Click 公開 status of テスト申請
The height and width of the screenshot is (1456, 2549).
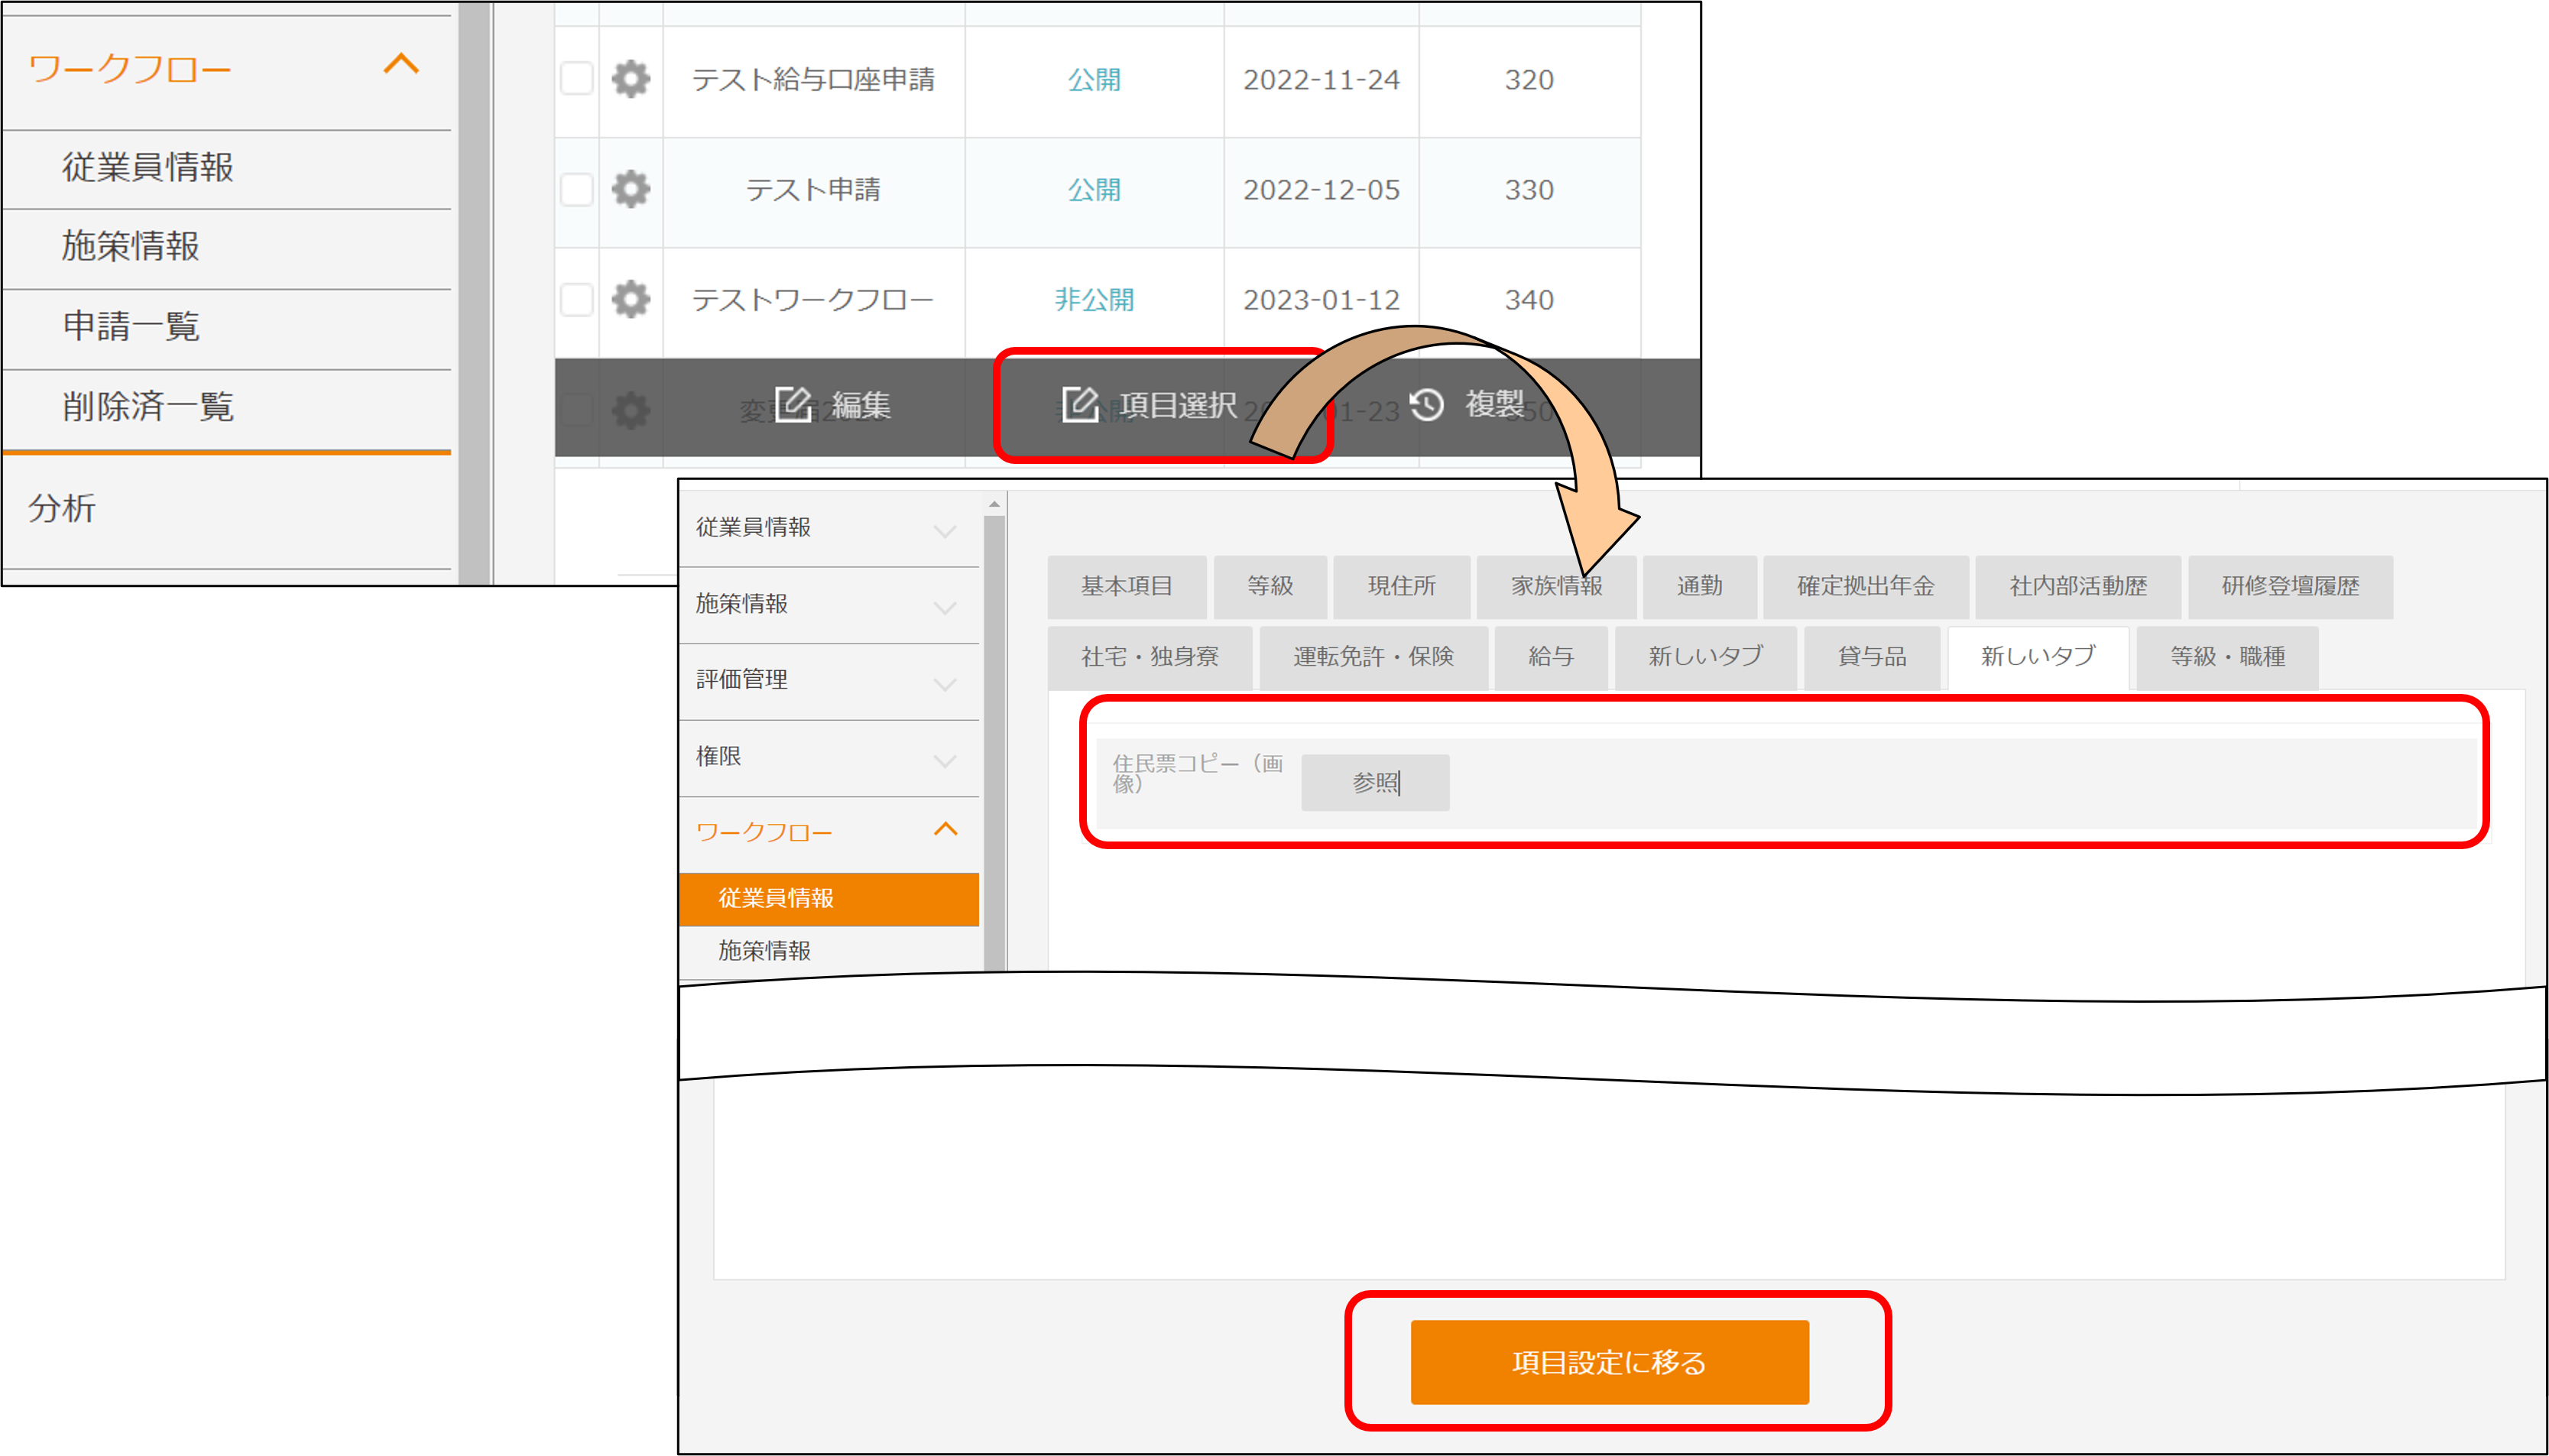click(1094, 190)
